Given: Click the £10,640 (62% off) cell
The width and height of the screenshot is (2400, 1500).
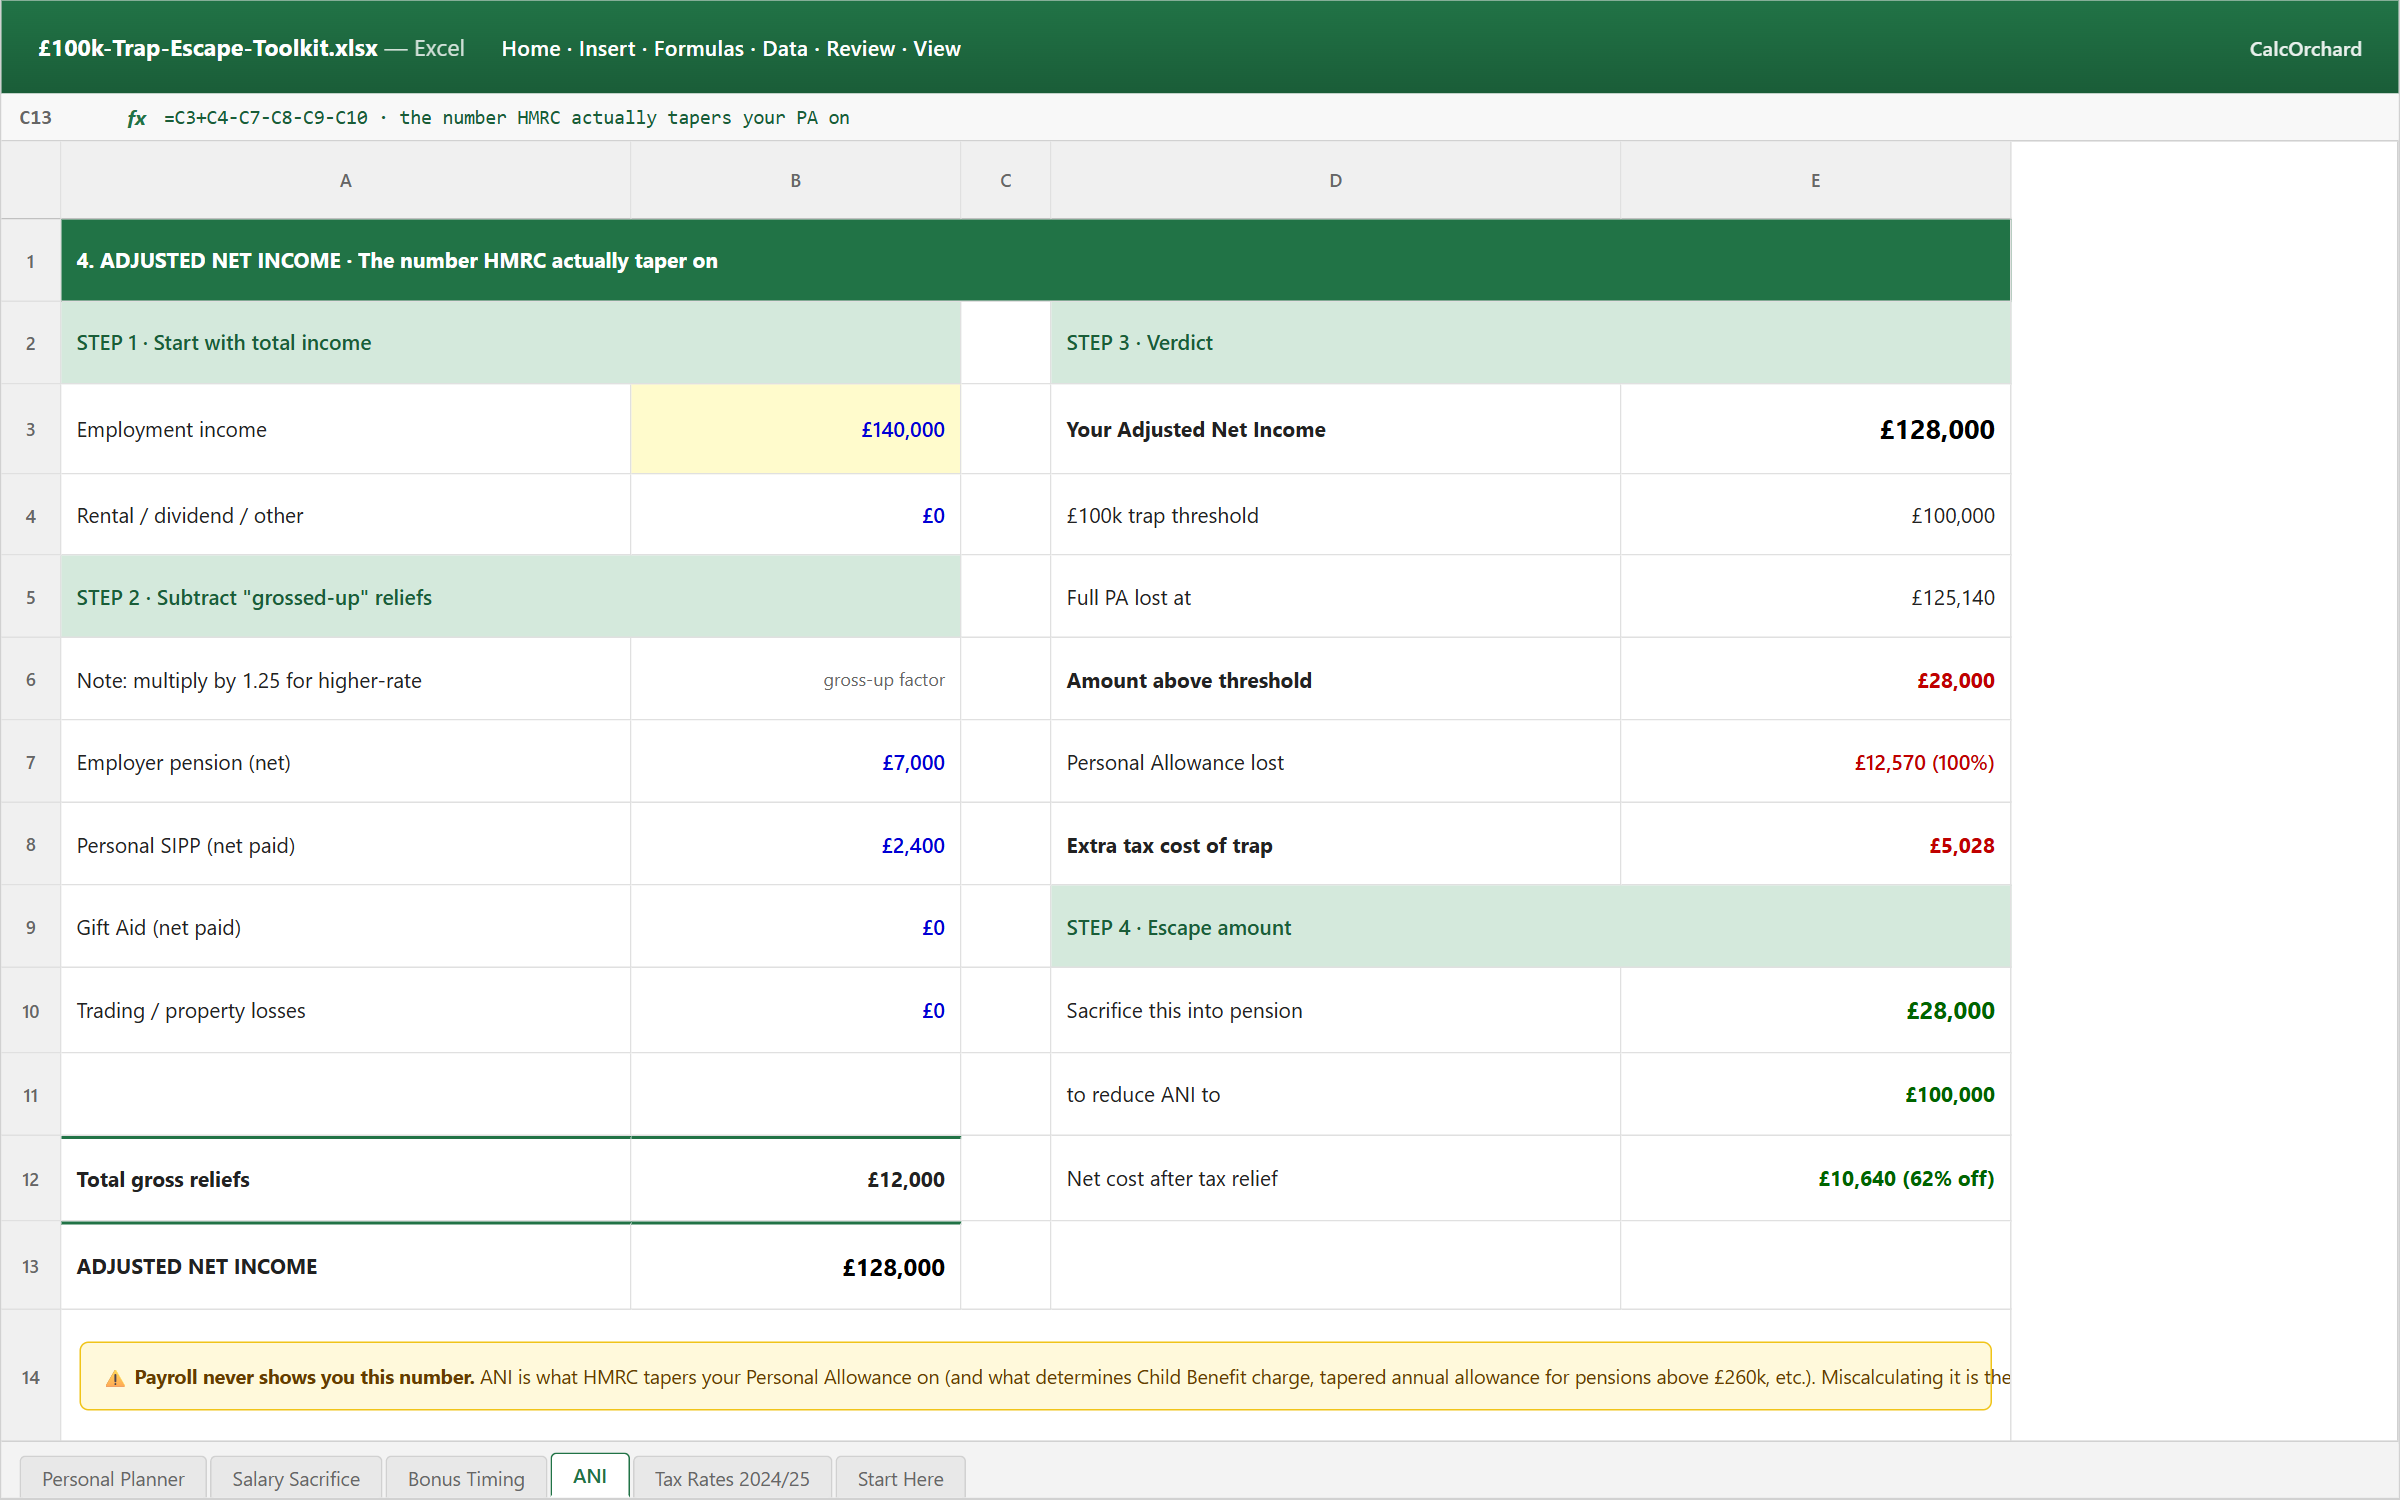Looking at the screenshot, I should pyautogui.click(x=1815, y=1178).
